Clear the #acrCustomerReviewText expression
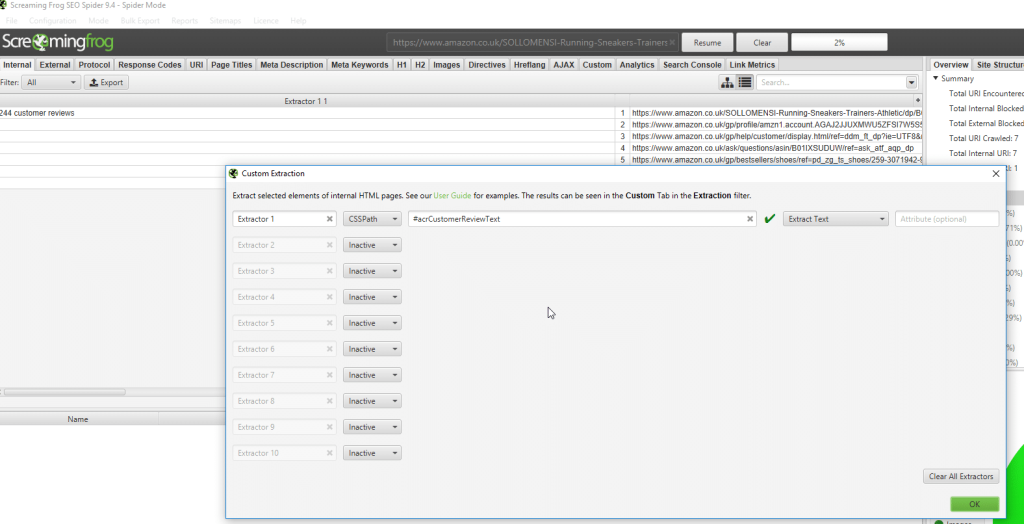This screenshot has height=524, width=1024. click(749, 219)
